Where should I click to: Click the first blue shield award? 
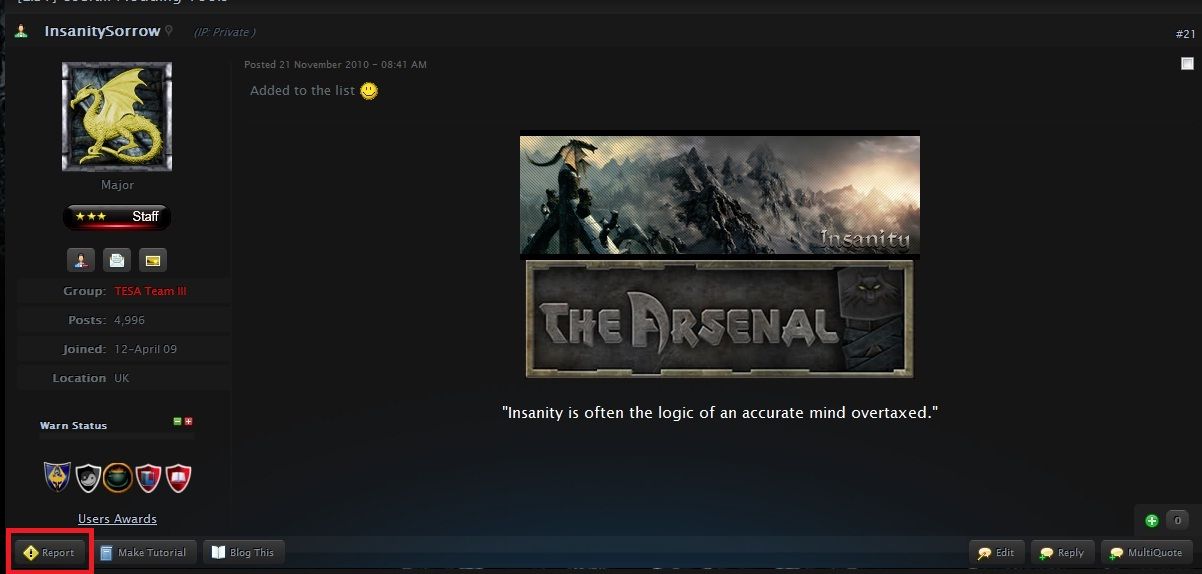[58, 478]
